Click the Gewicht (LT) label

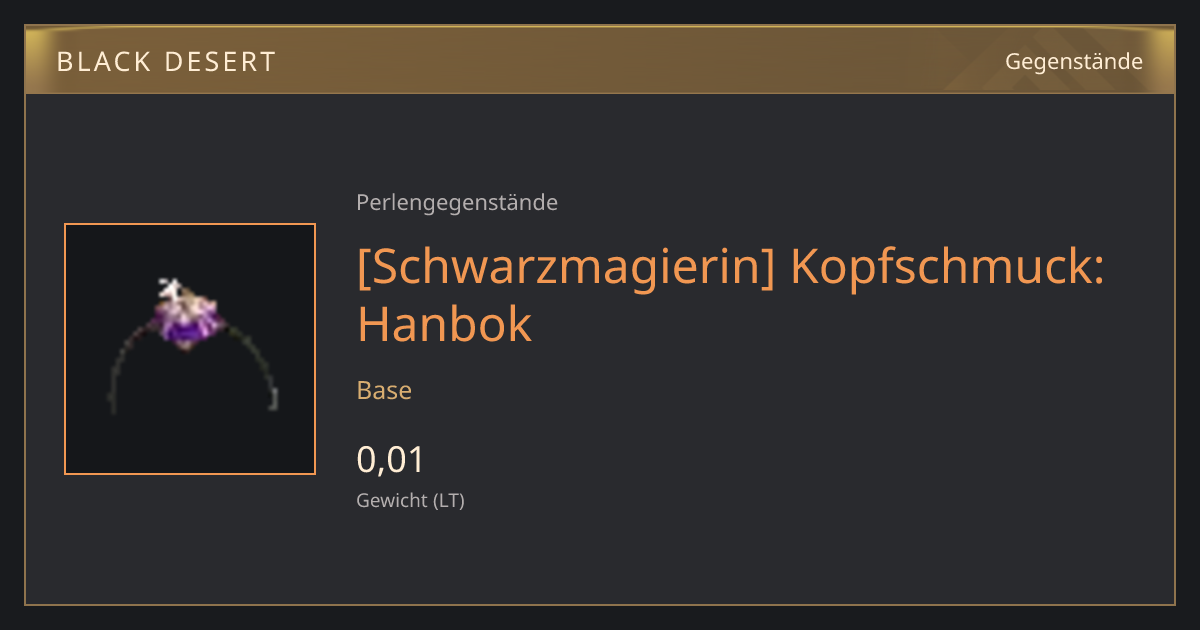click(x=410, y=500)
